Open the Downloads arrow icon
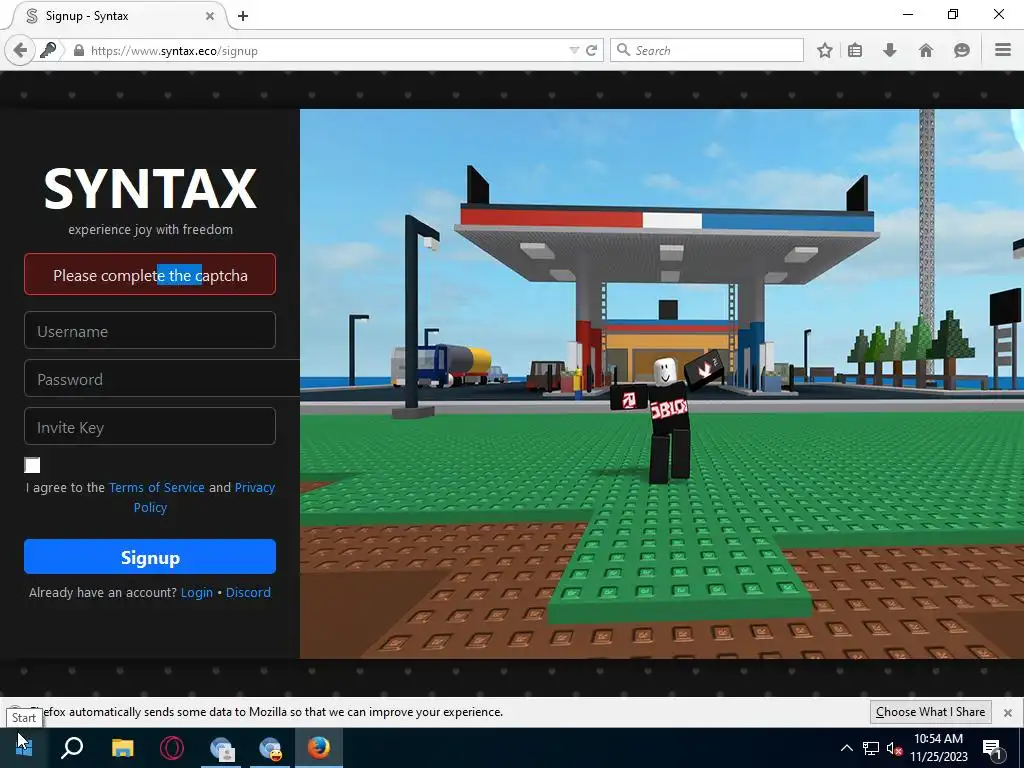 [889, 50]
